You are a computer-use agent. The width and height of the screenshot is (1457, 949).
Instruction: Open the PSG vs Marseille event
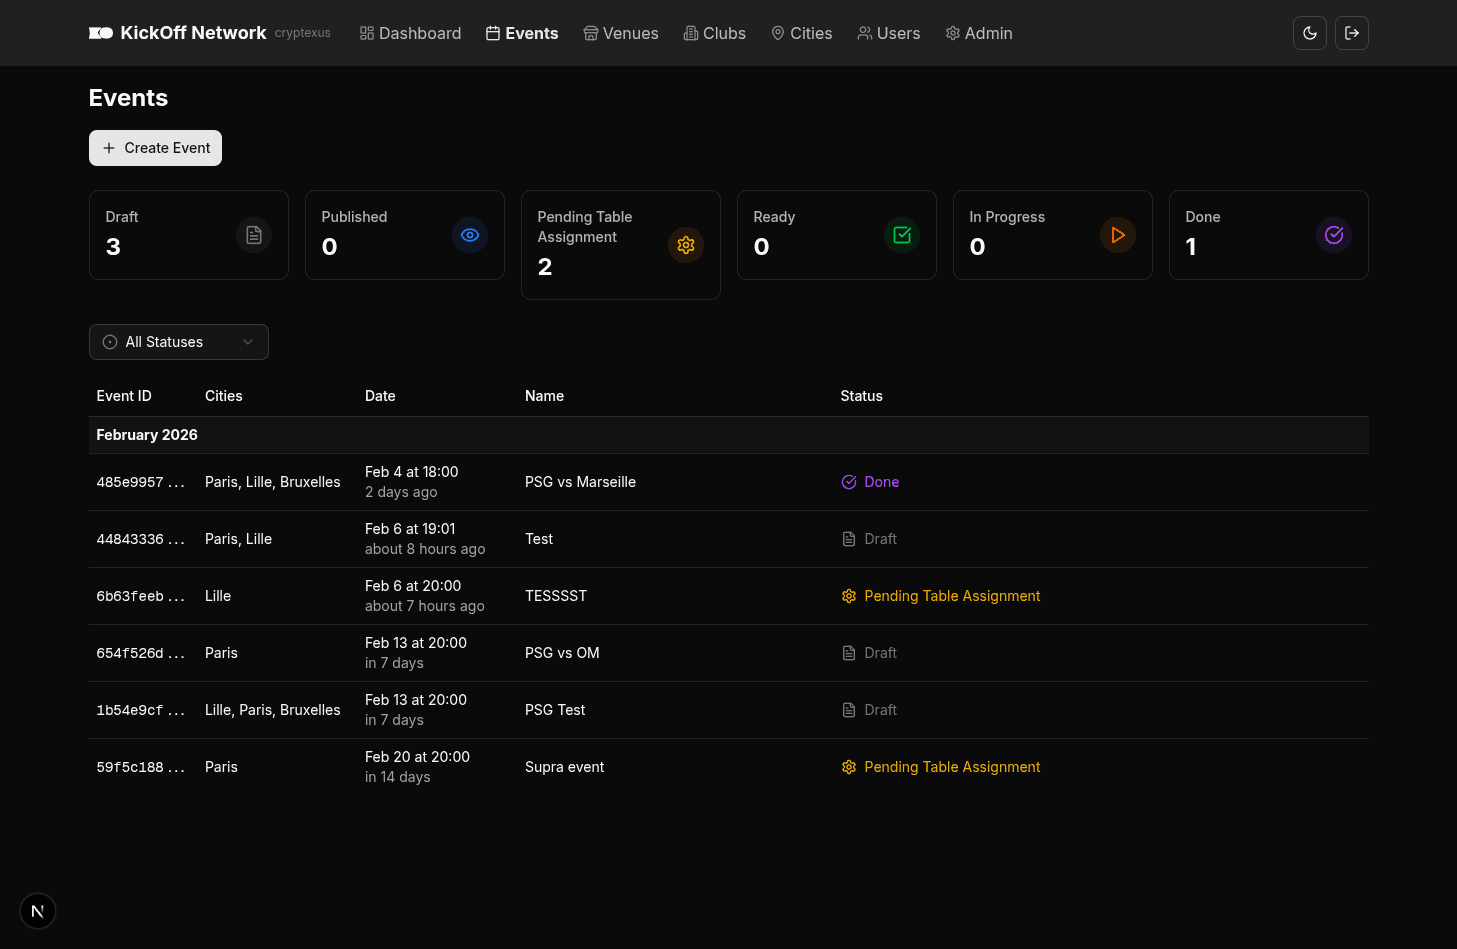tap(580, 482)
